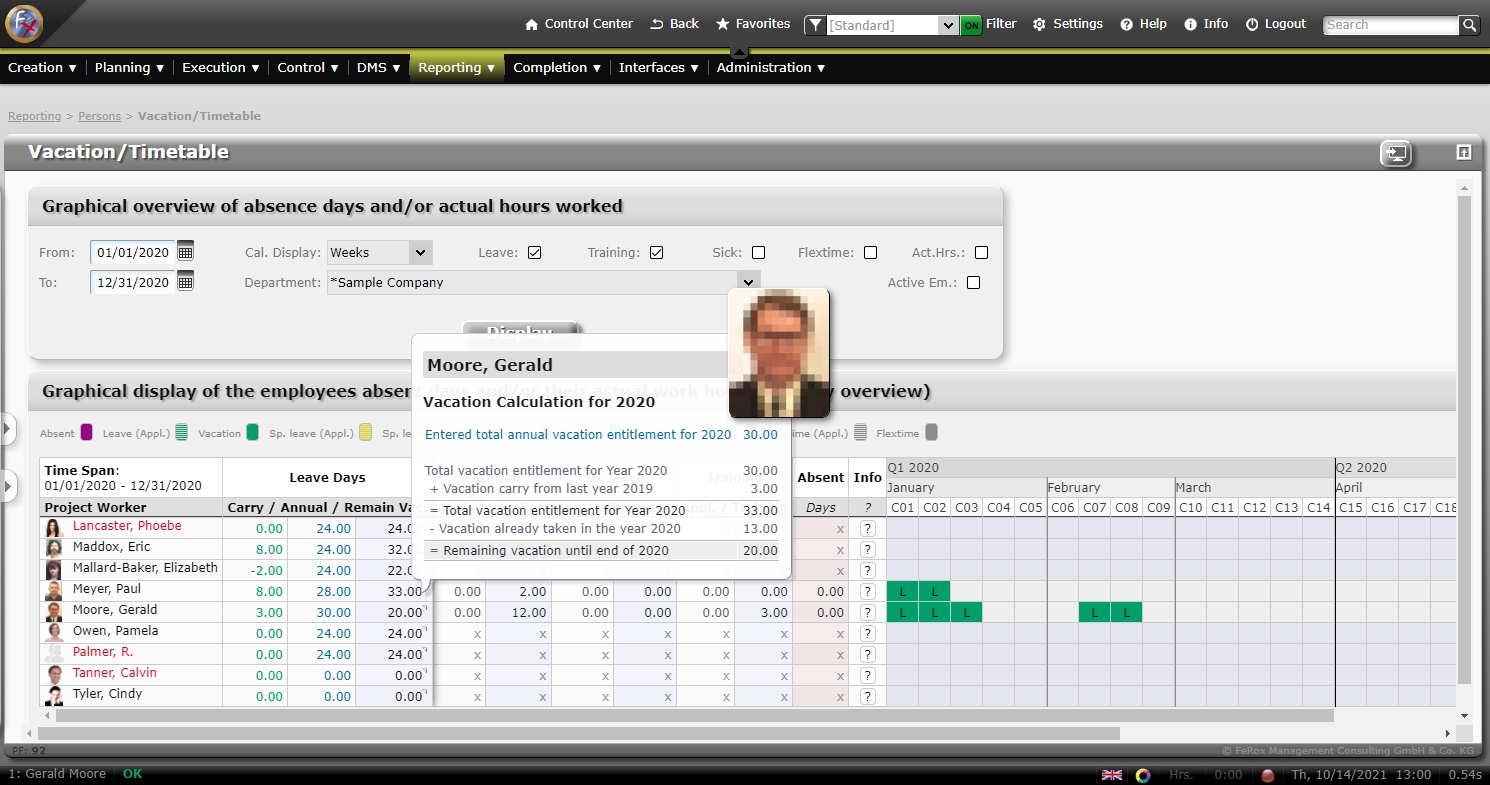Open the calendar picker for To date
Viewport: 1490px width, 785px height.
point(185,282)
